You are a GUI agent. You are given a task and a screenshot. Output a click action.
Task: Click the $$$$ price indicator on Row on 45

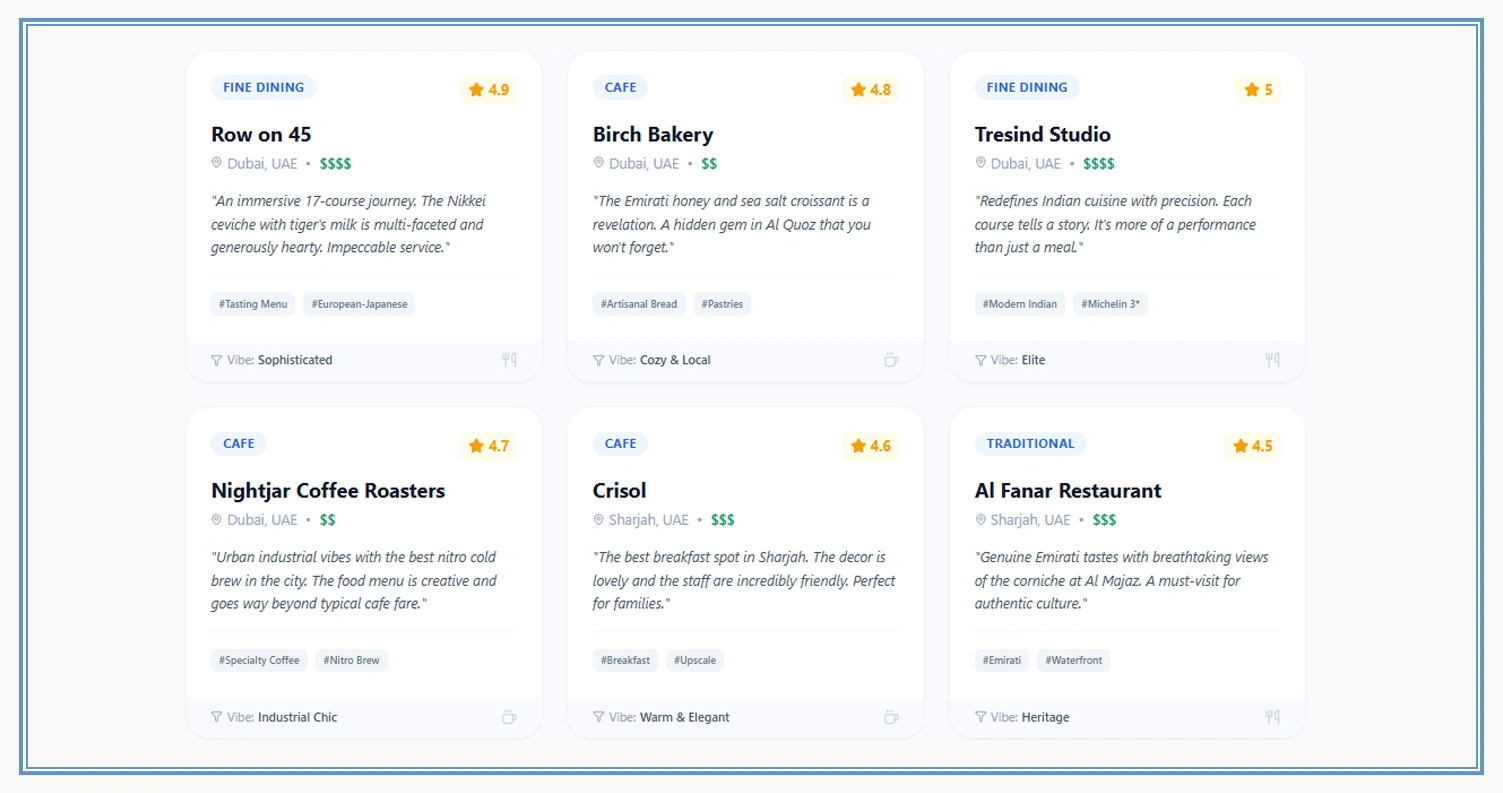point(335,163)
